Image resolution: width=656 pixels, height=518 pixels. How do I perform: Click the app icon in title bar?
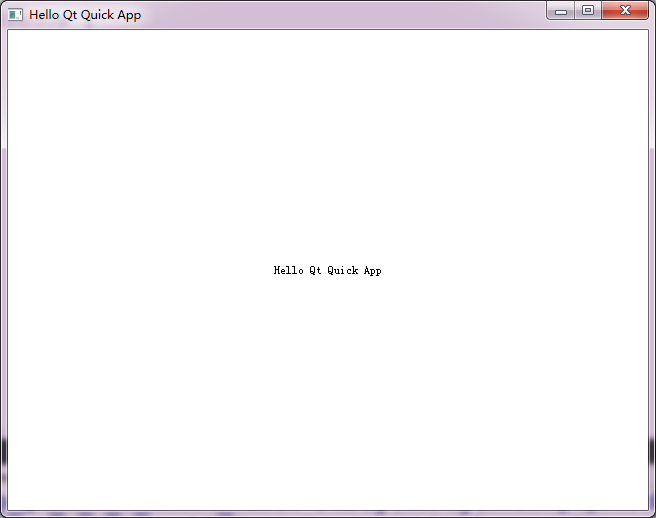[x=15, y=15]
